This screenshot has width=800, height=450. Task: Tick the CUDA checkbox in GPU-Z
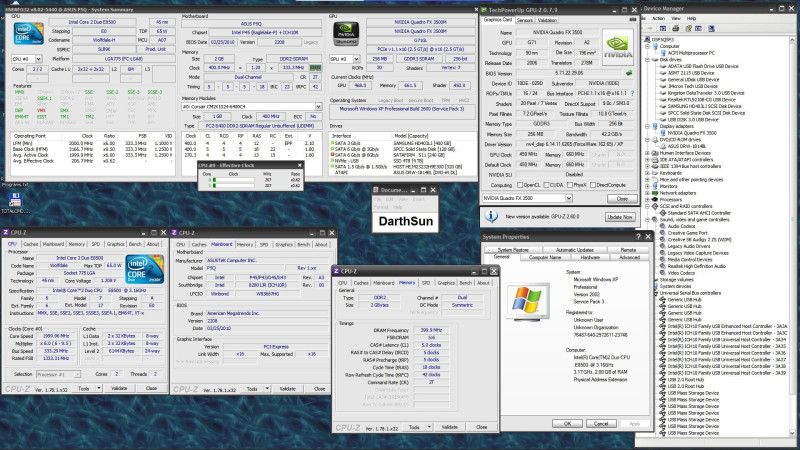(x=546, y=185)
